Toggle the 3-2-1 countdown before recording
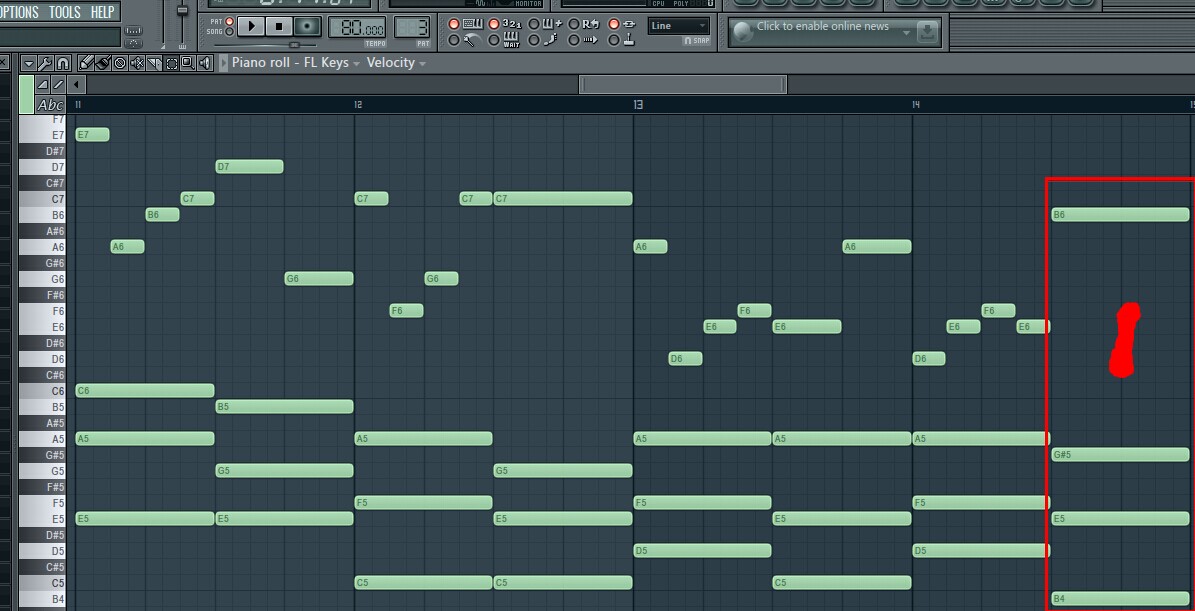 511,24
